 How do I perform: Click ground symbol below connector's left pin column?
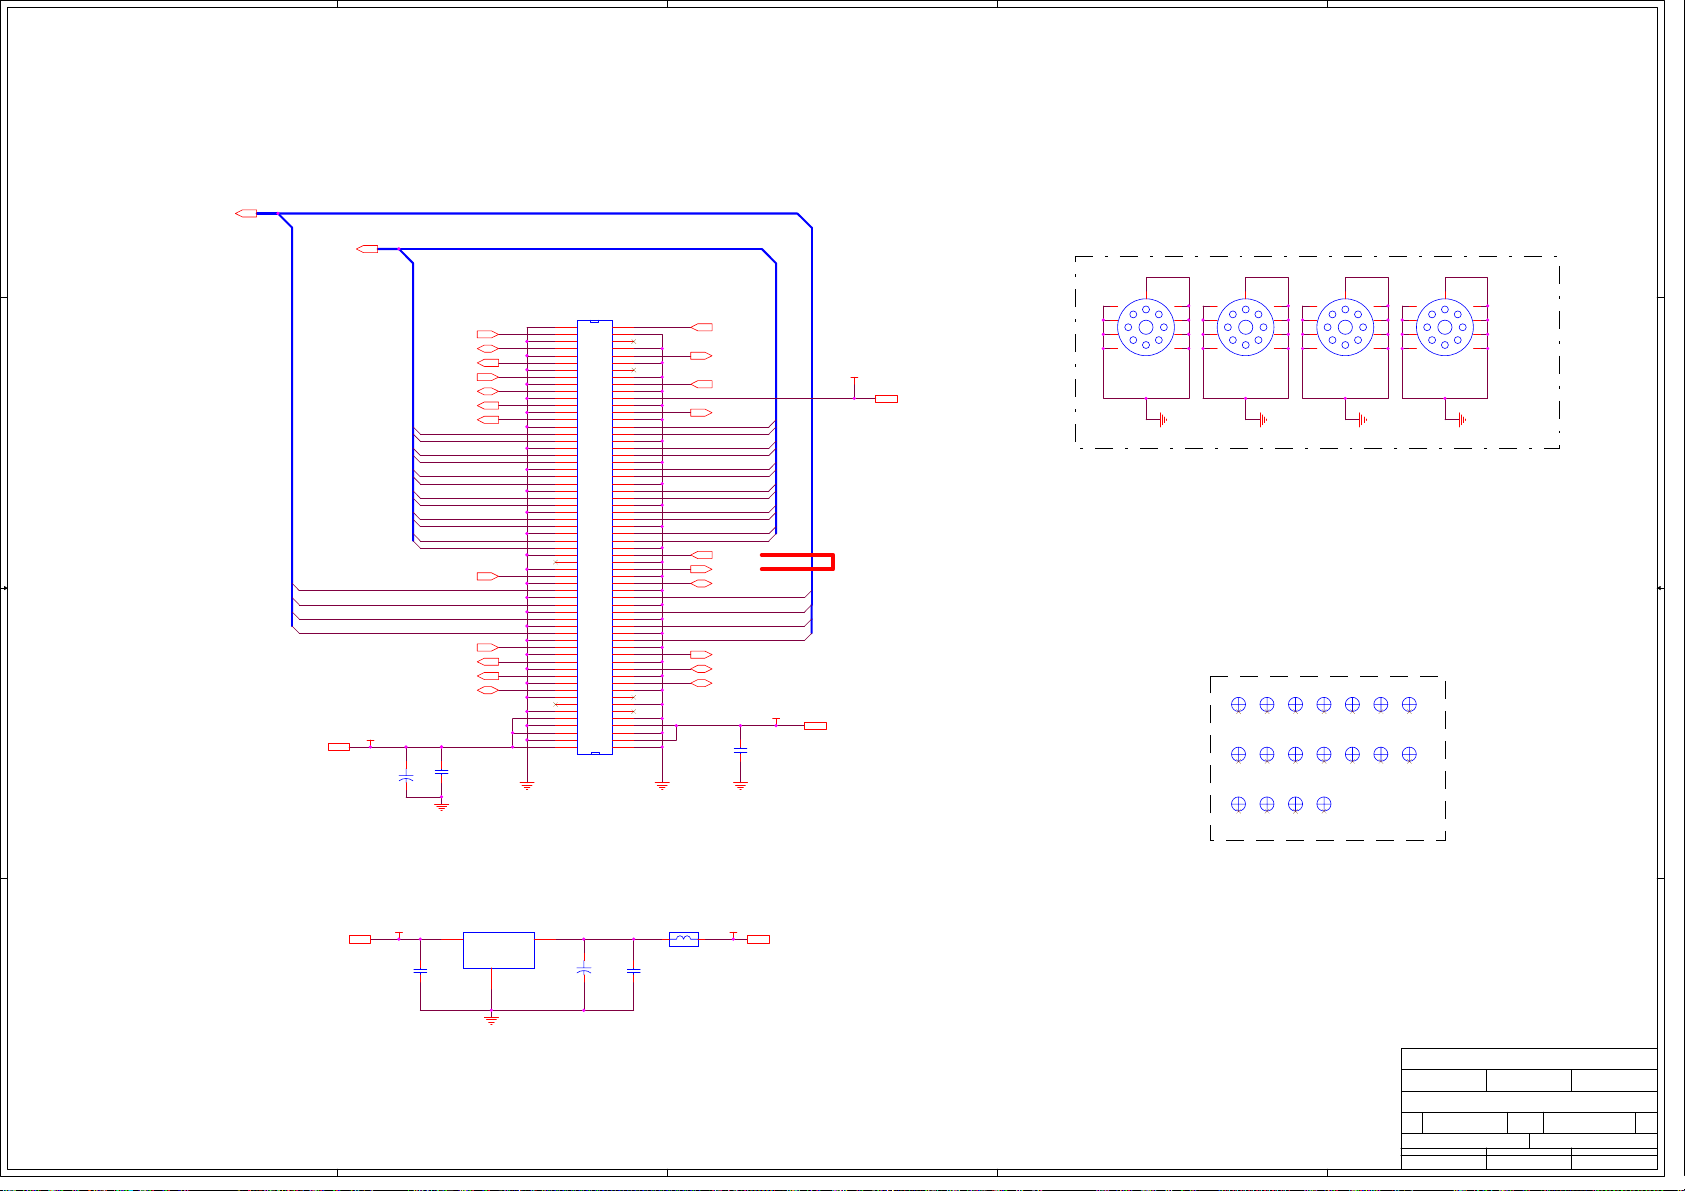(x=527, y=786)
